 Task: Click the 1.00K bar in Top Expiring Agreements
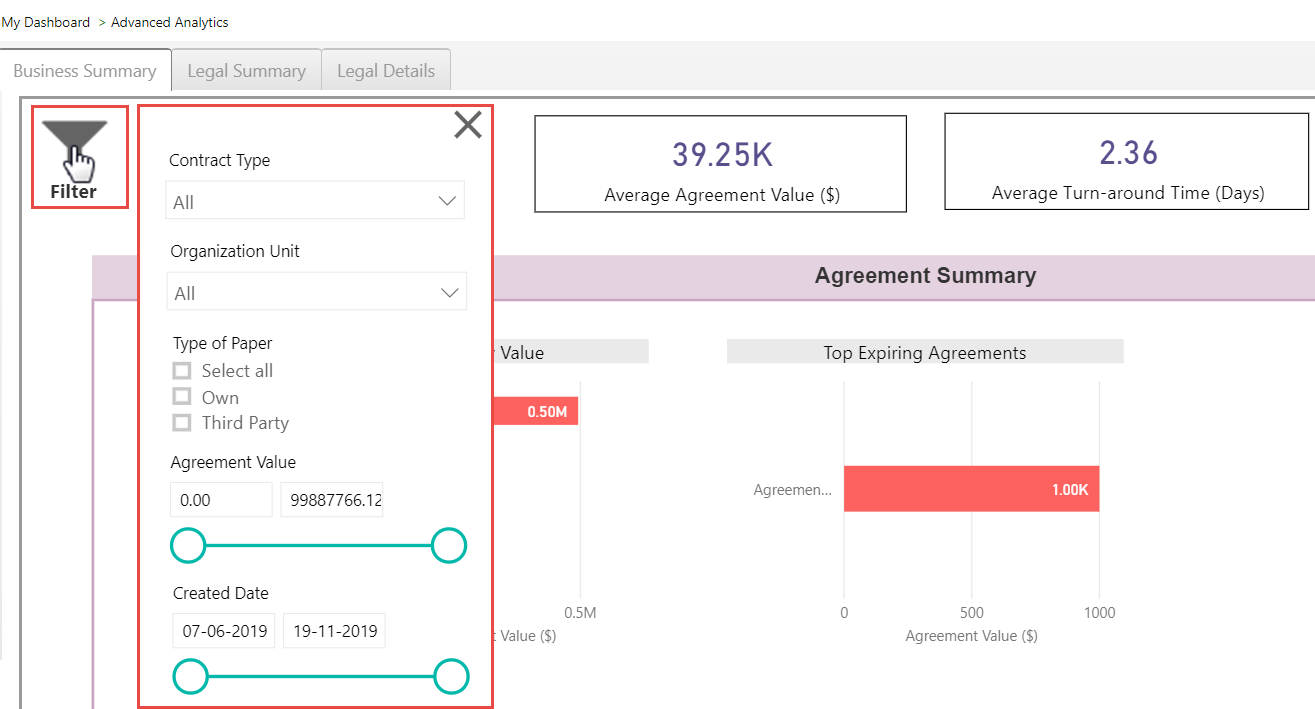click(971, 489)
